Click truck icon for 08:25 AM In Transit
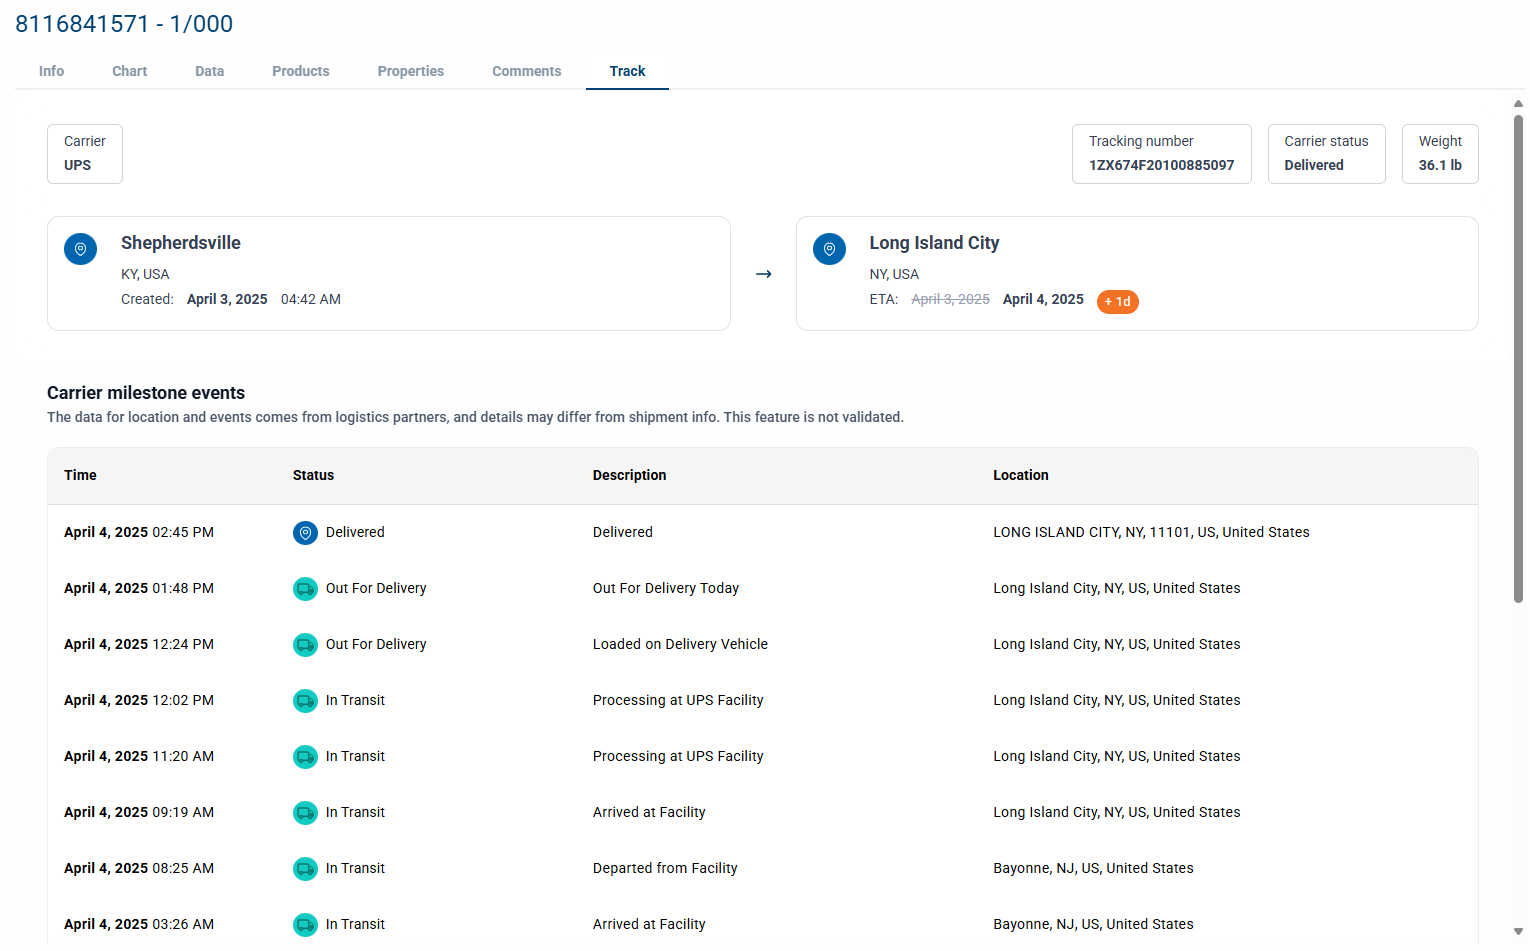This screenshot has height=951, width=1530. (x=305, y=869)
